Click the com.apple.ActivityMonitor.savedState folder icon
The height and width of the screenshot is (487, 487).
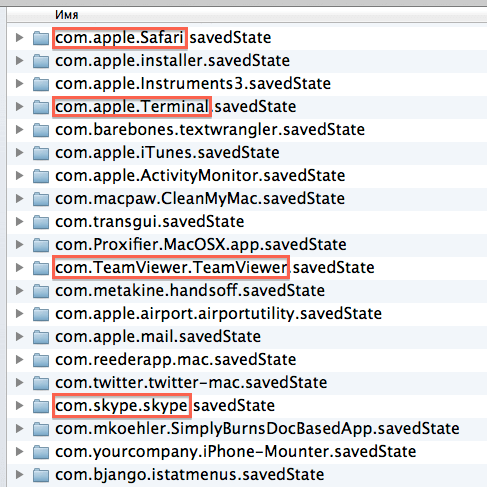pyautogui.click(x=41, y=176)
